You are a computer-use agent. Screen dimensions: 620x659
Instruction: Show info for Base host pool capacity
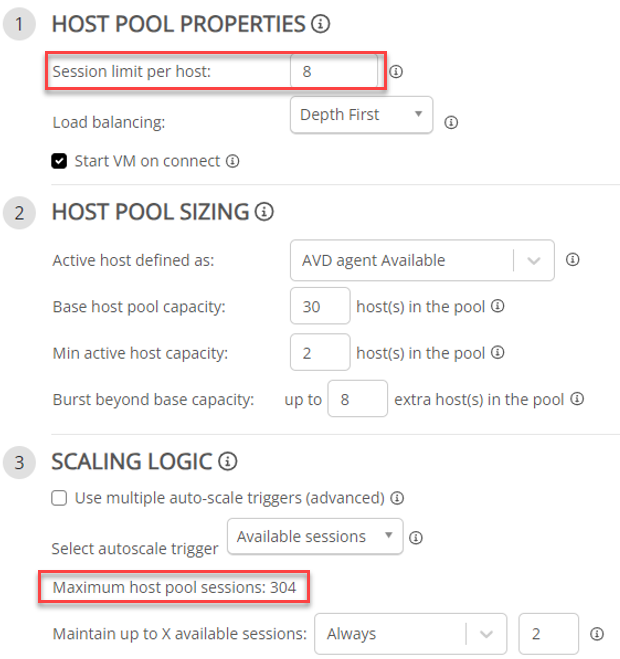click(498, 306)
